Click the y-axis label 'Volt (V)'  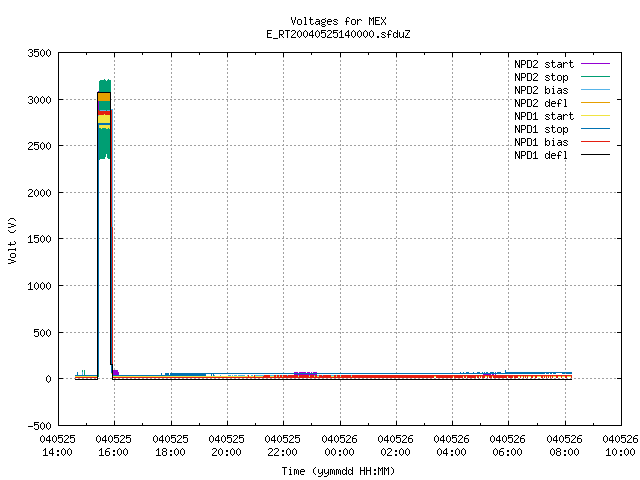(12, 240)
